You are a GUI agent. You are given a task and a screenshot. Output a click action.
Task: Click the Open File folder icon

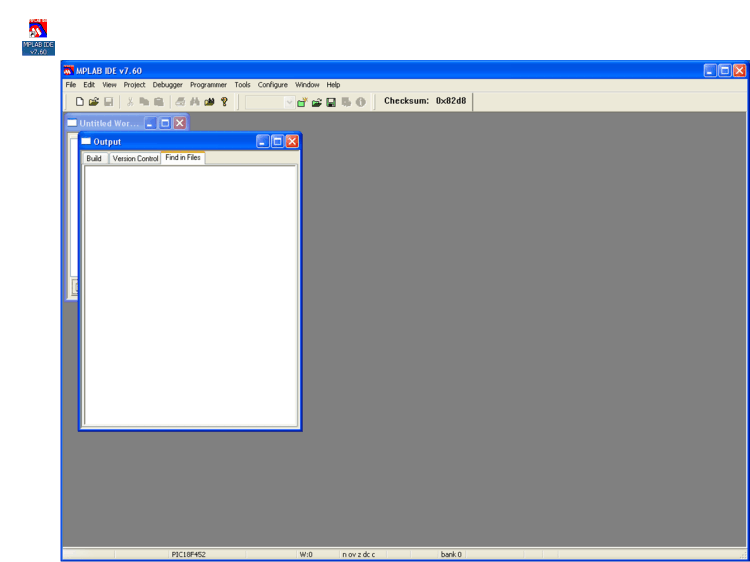[x=94, y=101]
